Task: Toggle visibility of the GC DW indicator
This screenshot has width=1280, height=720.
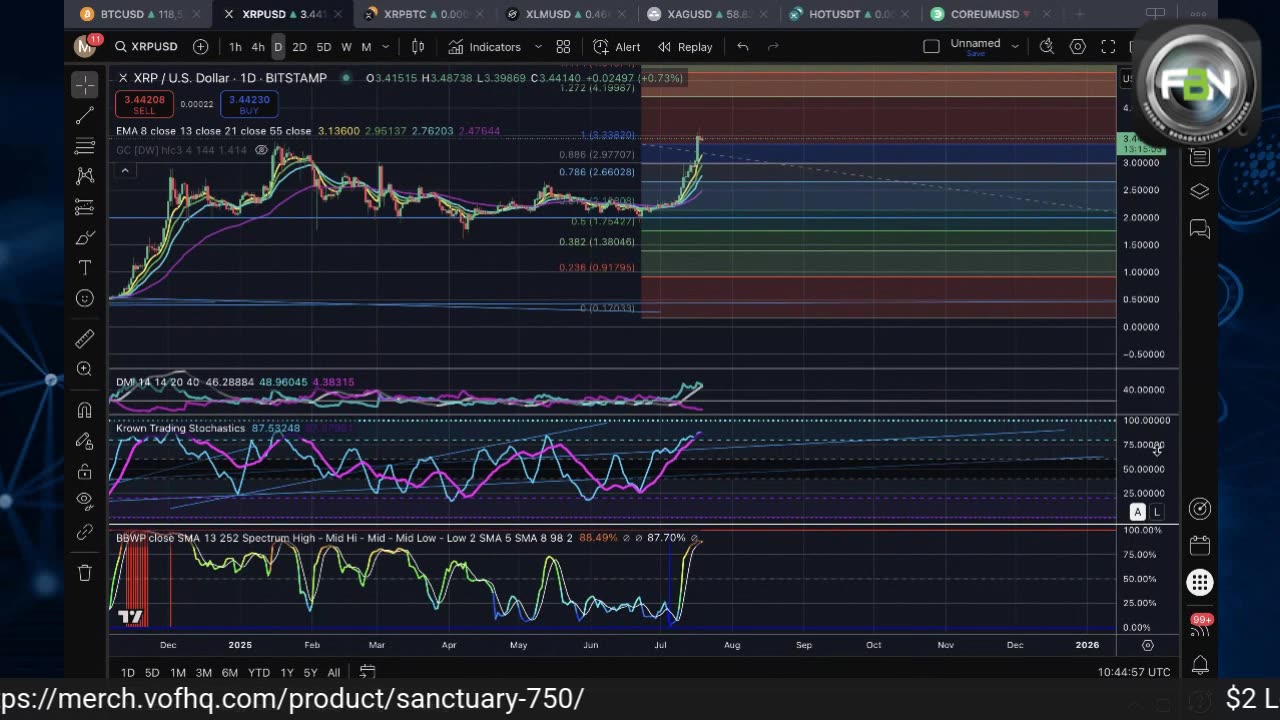Action: pyautogui.click(x=262, y=150)
